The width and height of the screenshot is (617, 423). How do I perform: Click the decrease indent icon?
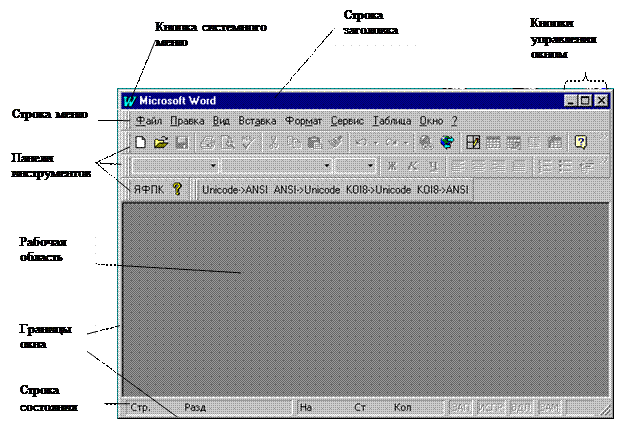(x=586, y=166)
